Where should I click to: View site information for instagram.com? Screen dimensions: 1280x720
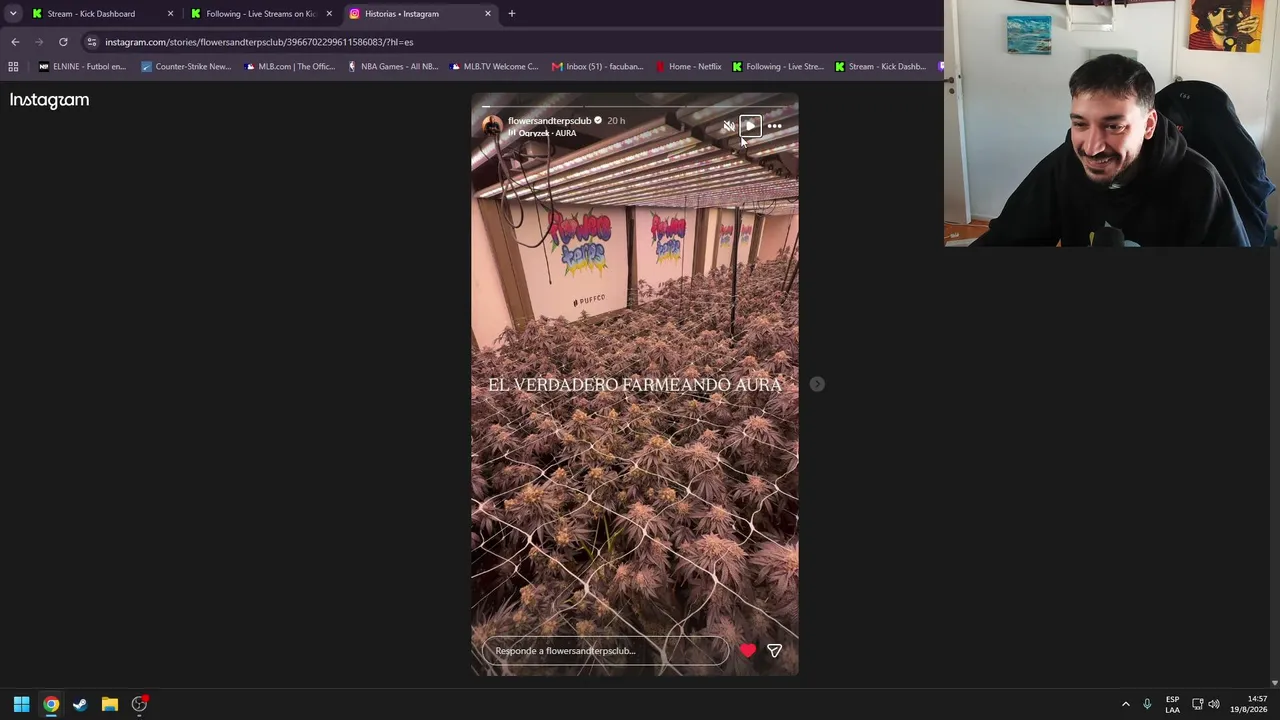[92, 42]
